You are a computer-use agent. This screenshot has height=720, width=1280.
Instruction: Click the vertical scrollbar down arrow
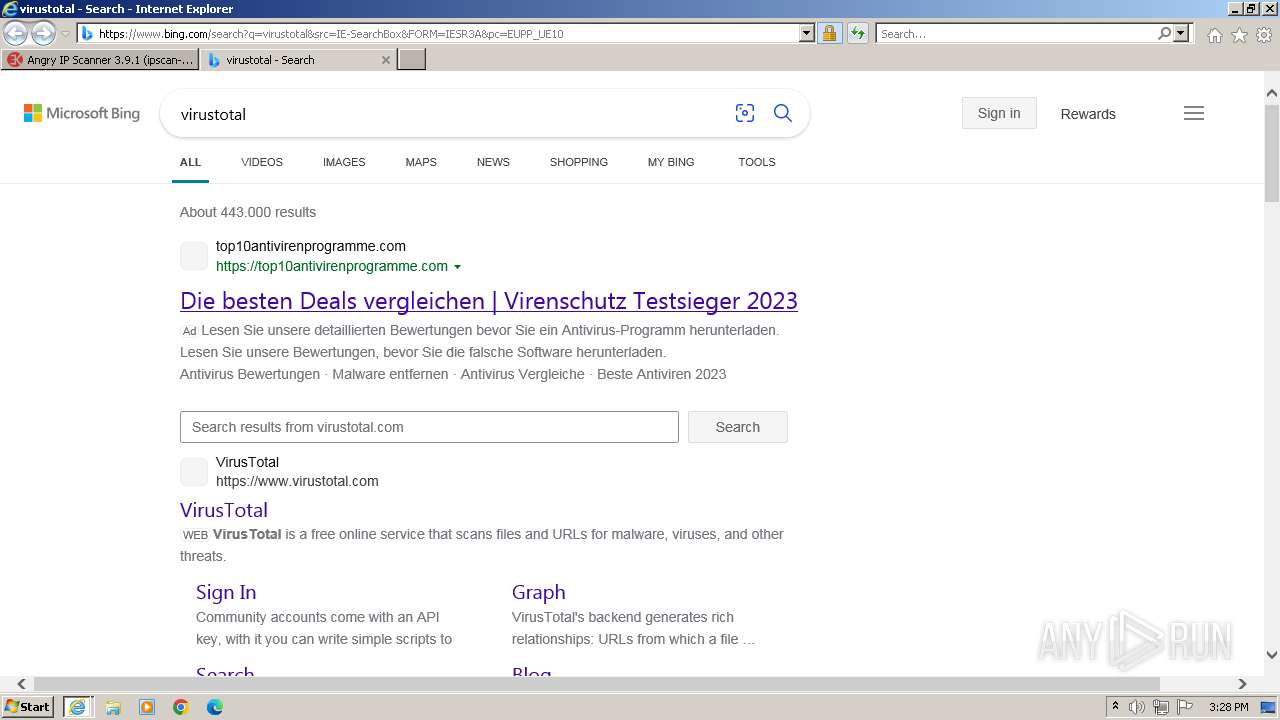pos(1272,655)
